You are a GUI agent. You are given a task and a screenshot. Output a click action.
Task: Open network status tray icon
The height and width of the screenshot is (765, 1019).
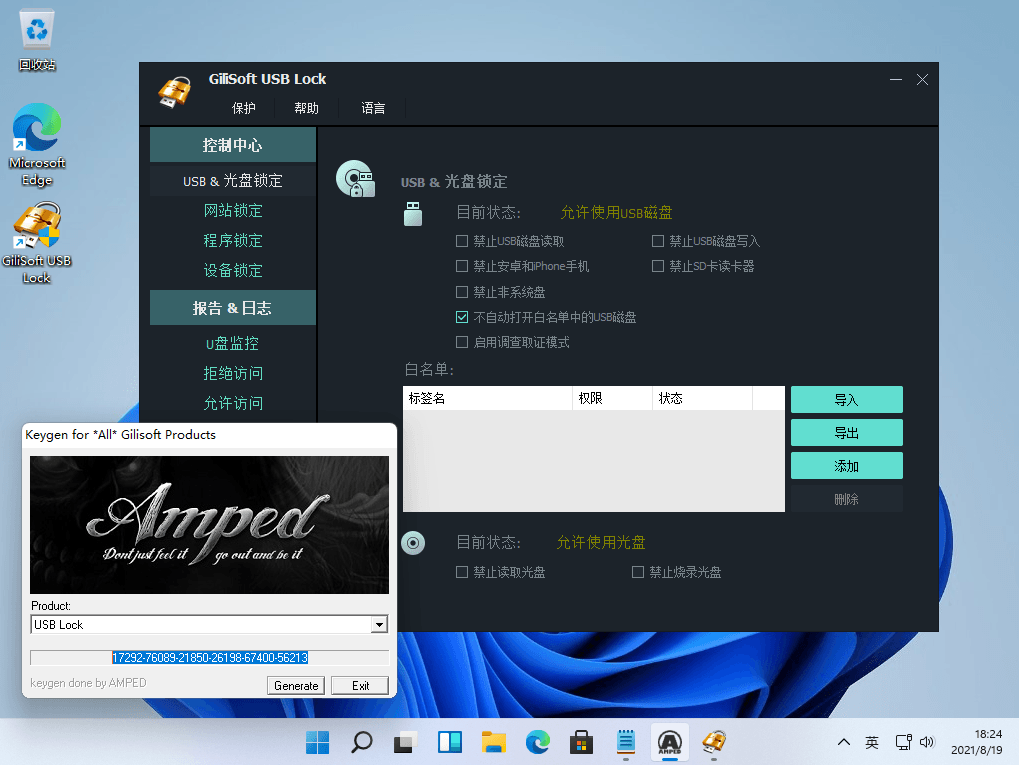903,742
